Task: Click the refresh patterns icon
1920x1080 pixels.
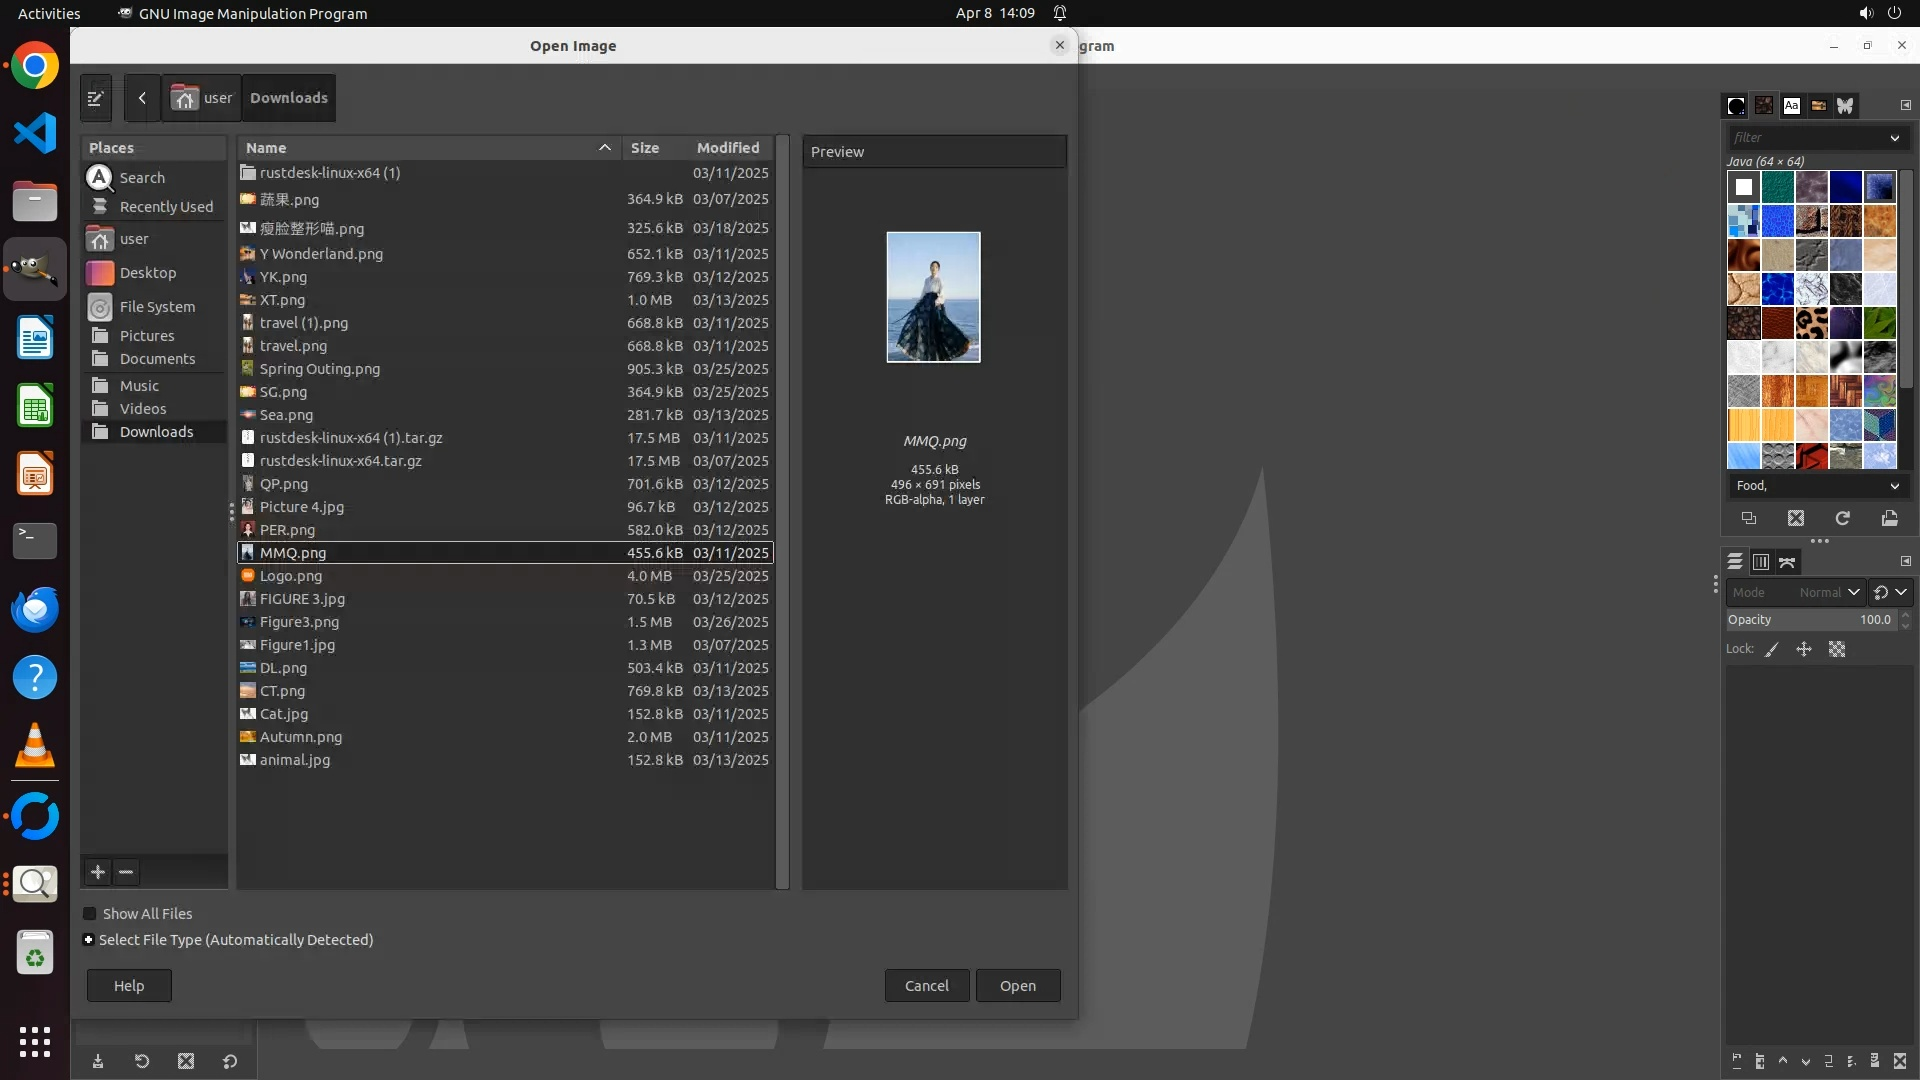Action: pyautogui.click(x=1842, y=518)
